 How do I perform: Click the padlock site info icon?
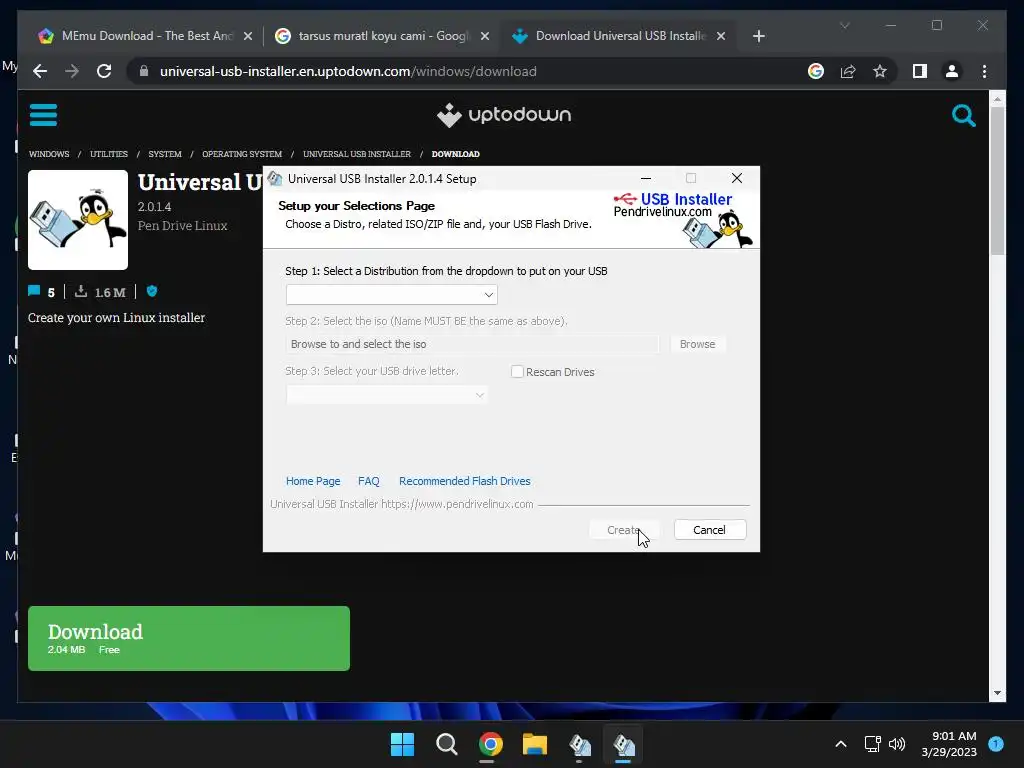144,71
